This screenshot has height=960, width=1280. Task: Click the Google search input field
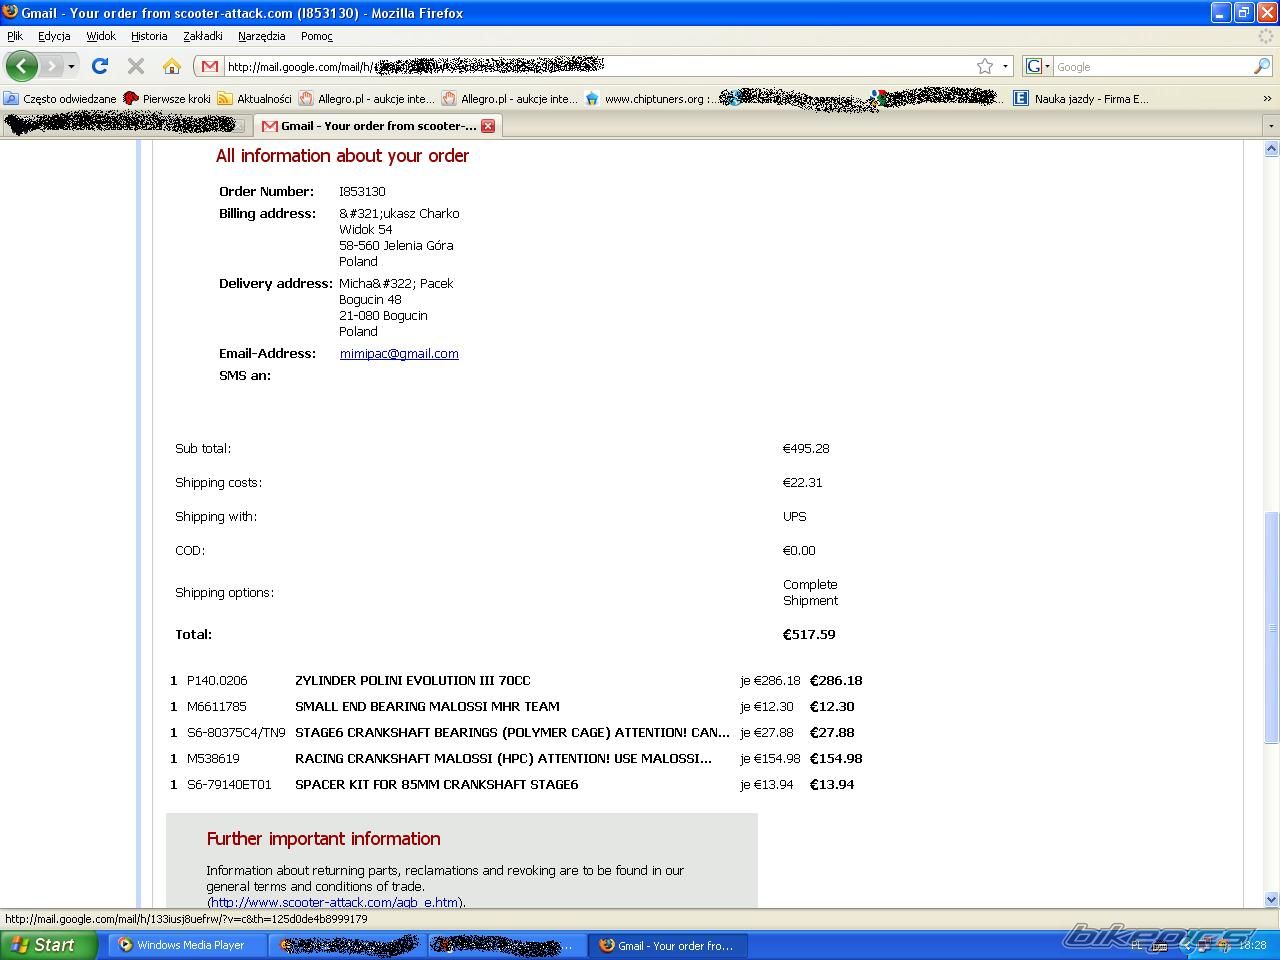[x=1150, y=67]
